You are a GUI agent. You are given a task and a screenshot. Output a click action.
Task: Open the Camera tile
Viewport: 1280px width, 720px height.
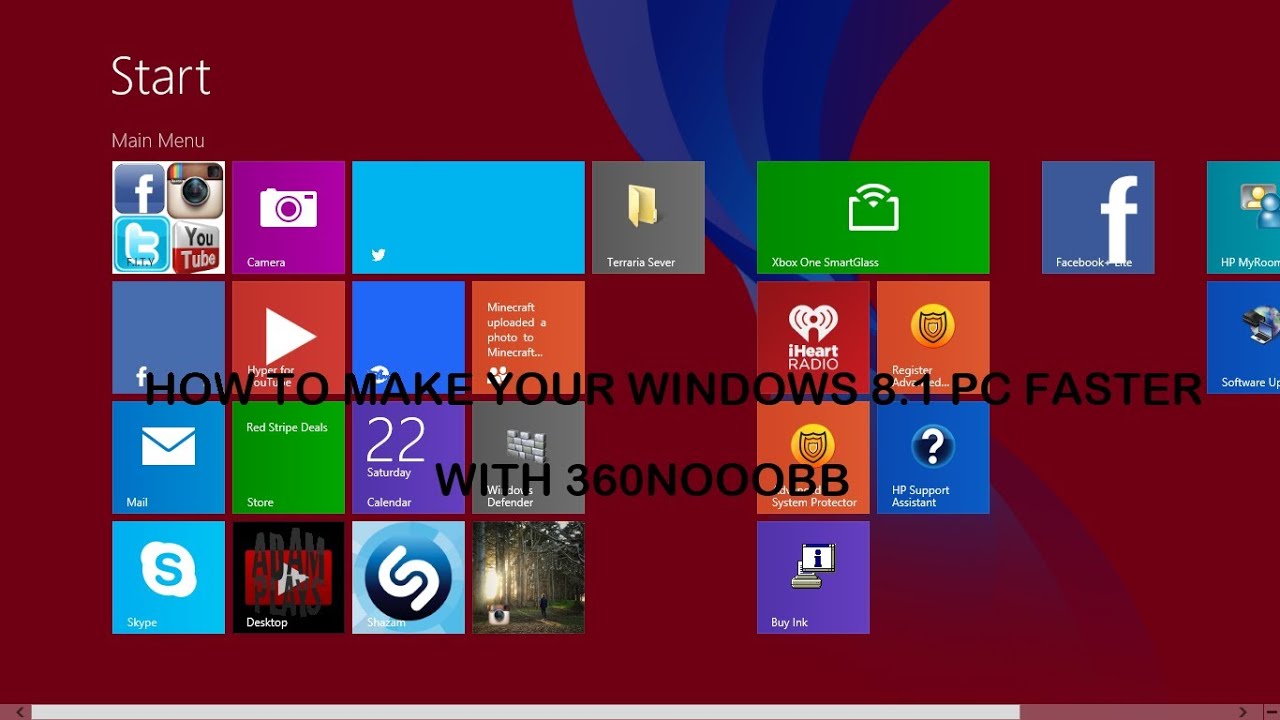(288, 217)
